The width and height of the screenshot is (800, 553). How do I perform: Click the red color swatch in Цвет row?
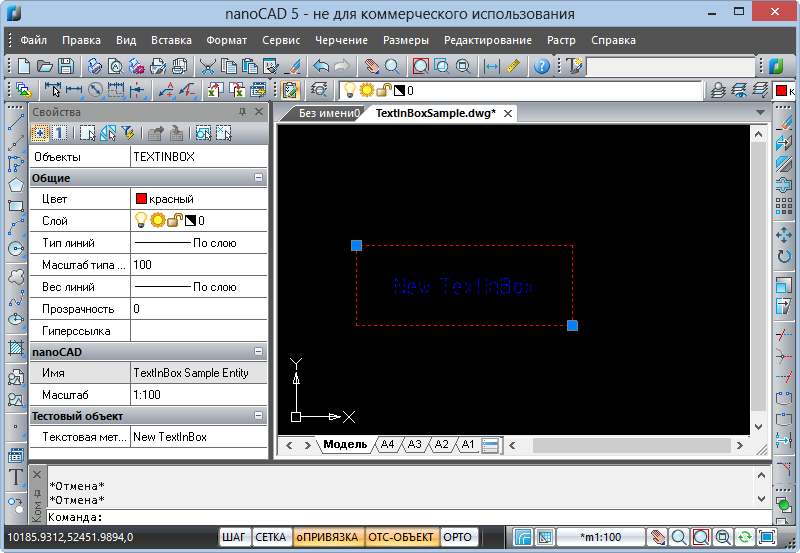click(141, 198)
